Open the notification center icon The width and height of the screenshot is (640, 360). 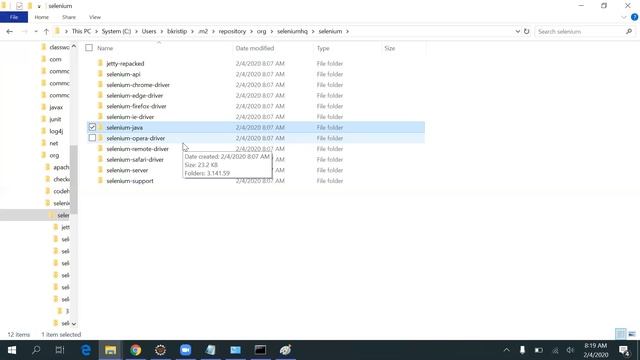point(624,350)
